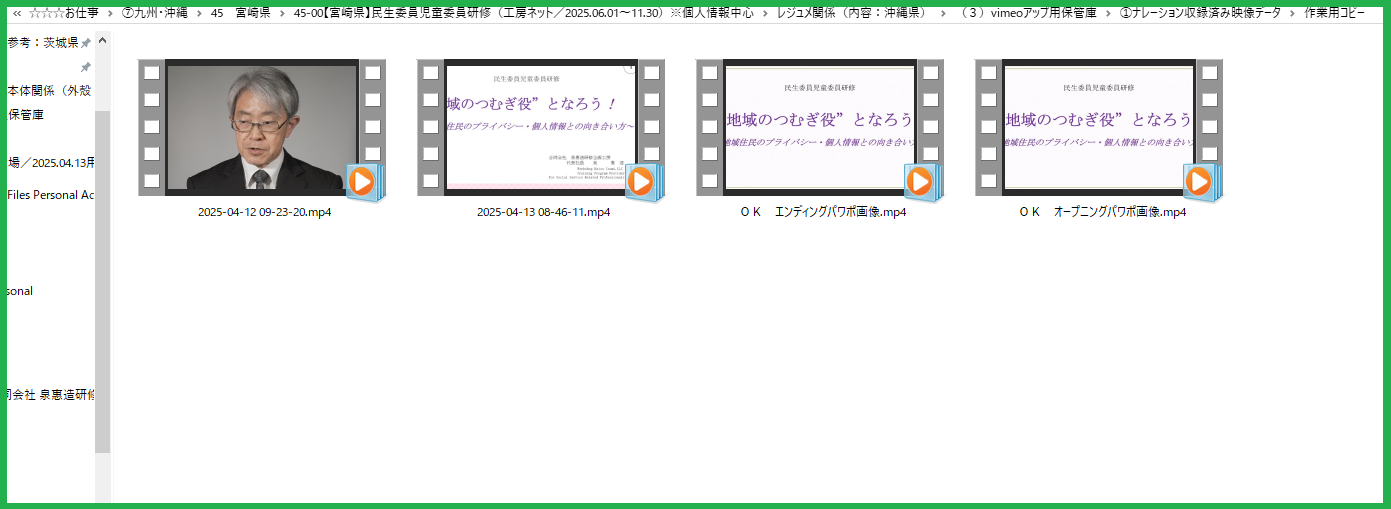Click file name 2025-04-12 09-23-20.mp4
The image size is (1391, 509).
tap(265, 213)
